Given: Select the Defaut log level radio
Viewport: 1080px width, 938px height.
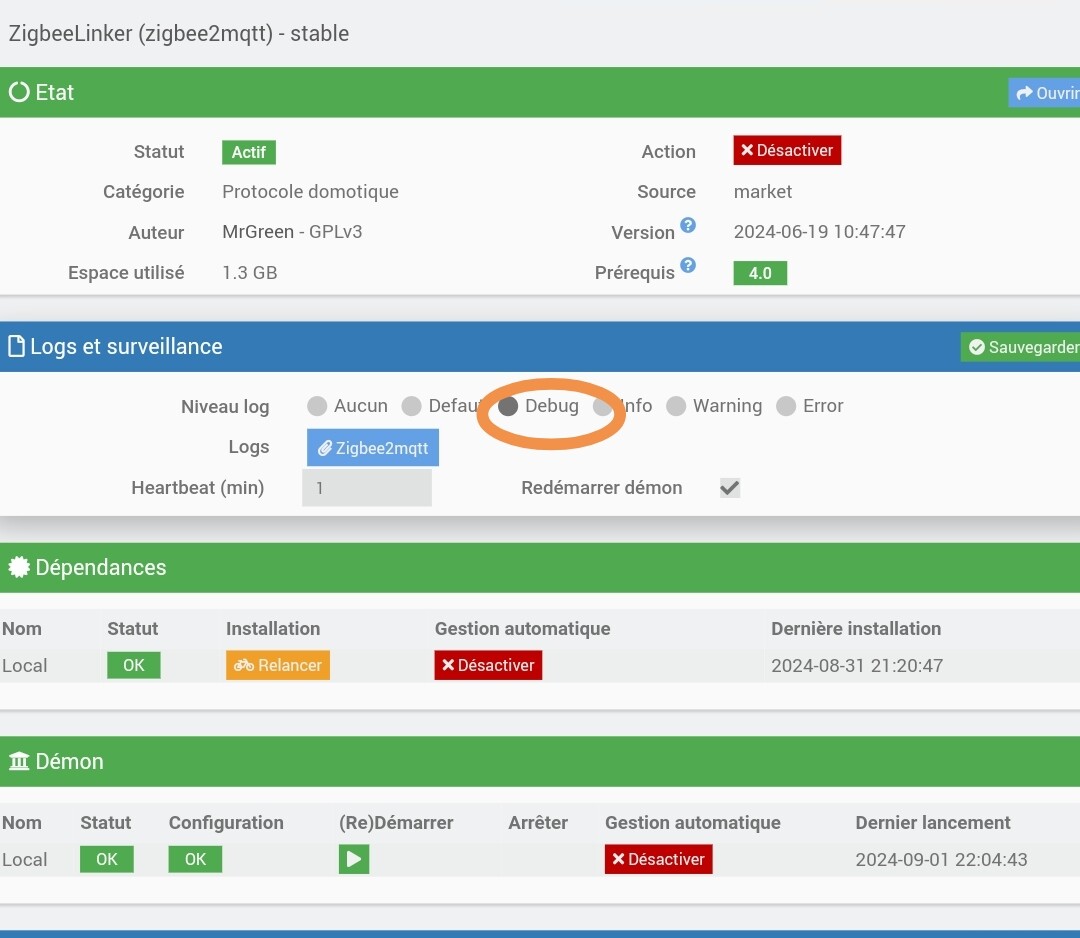Looking at the screenshot, I should tap(411, 406).
